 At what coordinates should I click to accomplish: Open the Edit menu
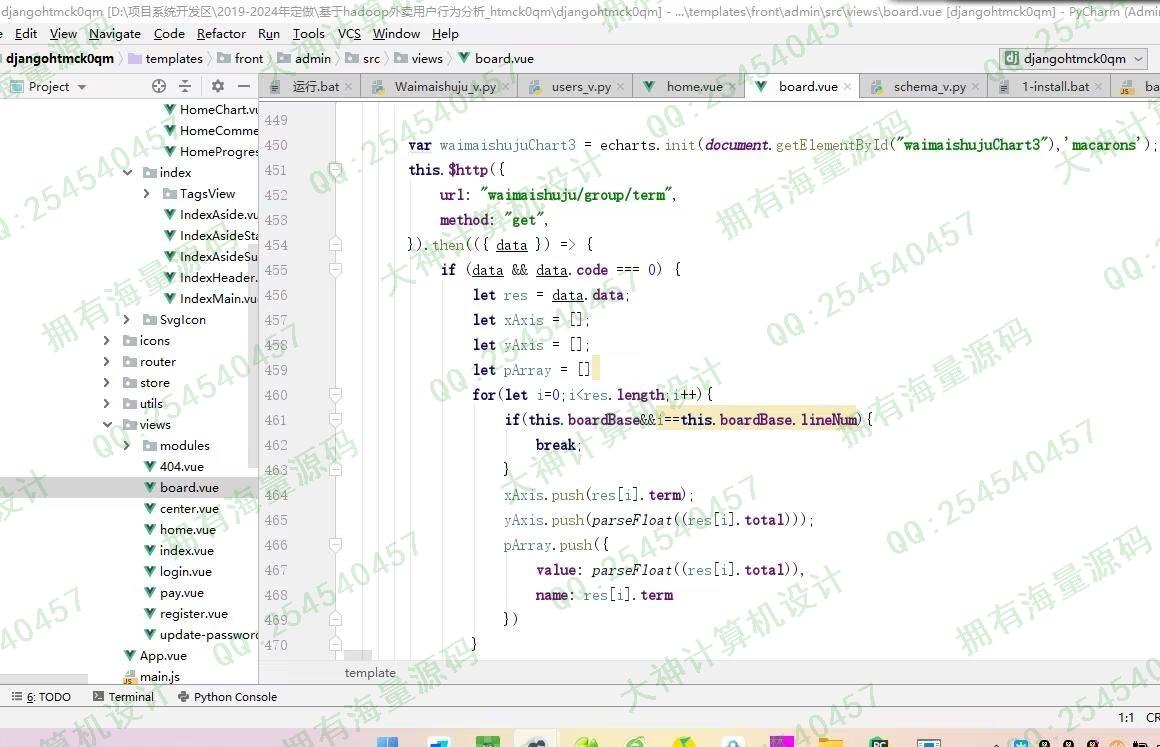coord(26,34)
